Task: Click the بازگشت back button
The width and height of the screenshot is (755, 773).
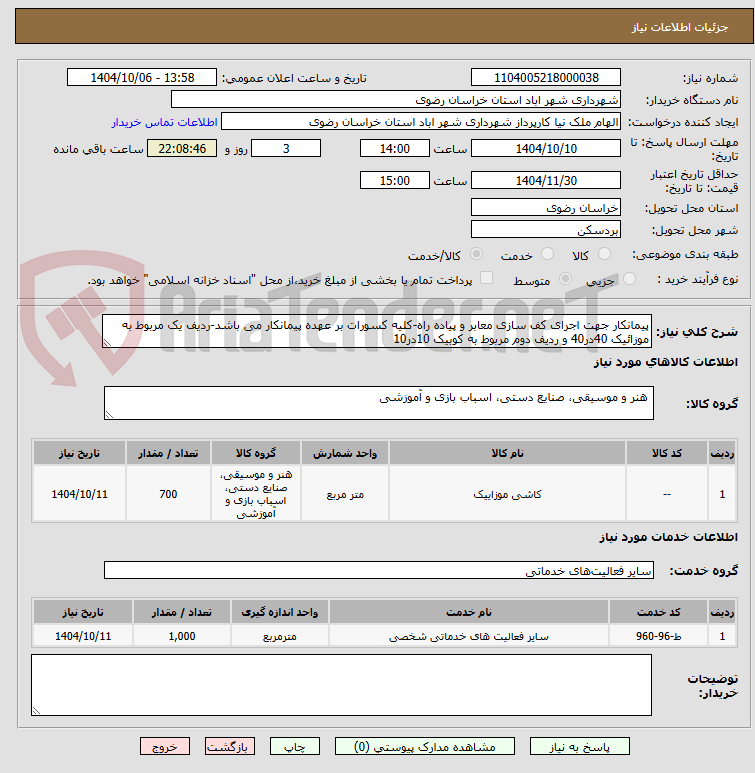Action: (230, 746)
